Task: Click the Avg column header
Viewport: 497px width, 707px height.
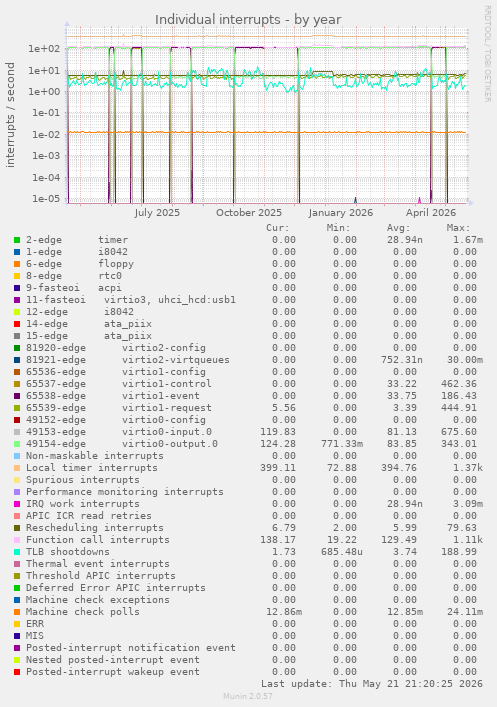Action: [x=398, y=228]
